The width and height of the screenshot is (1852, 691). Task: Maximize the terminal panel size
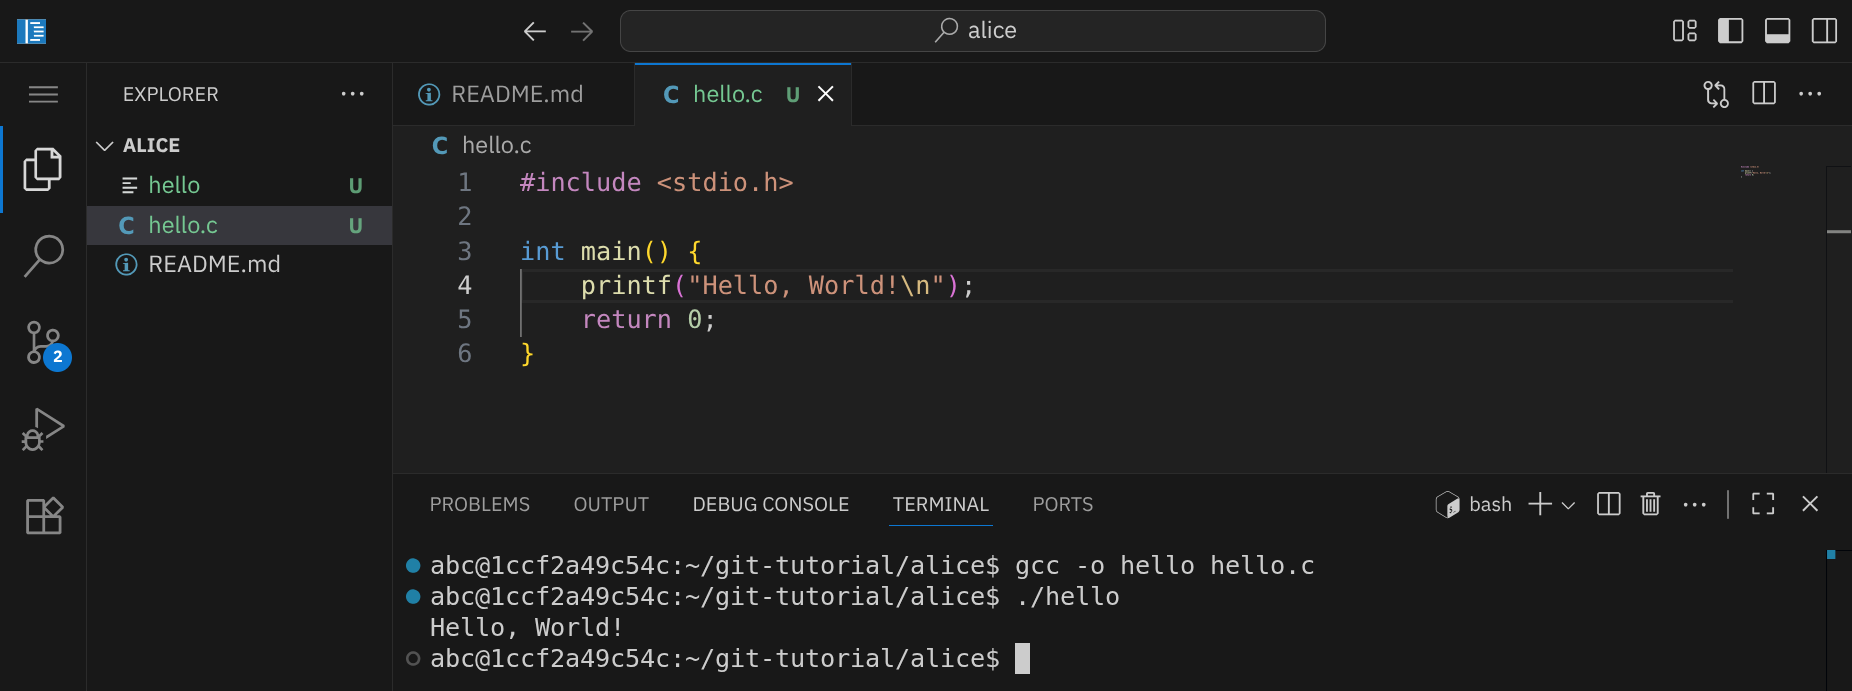pos(1763,504)
